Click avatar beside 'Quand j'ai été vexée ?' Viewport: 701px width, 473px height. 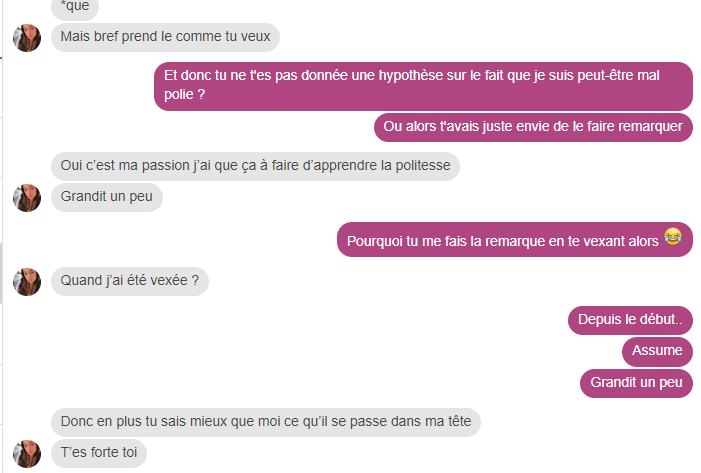click(27, 282)
